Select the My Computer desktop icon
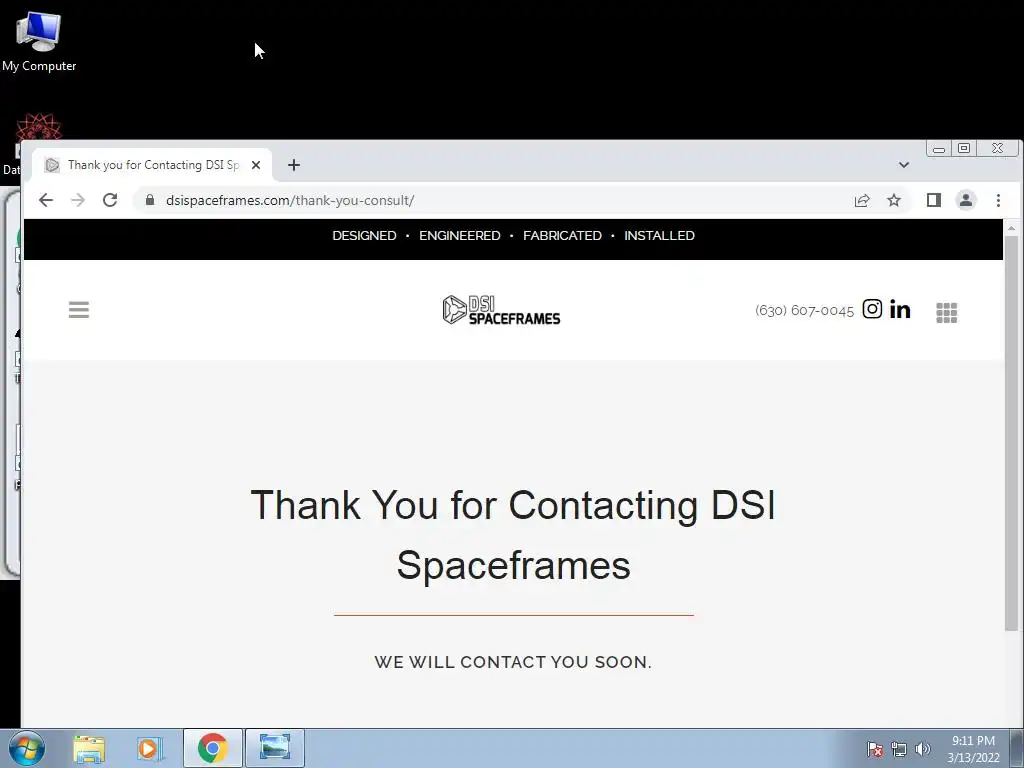Image resolution: width=1024 pixels, height=768 pixels. point(39,41)
